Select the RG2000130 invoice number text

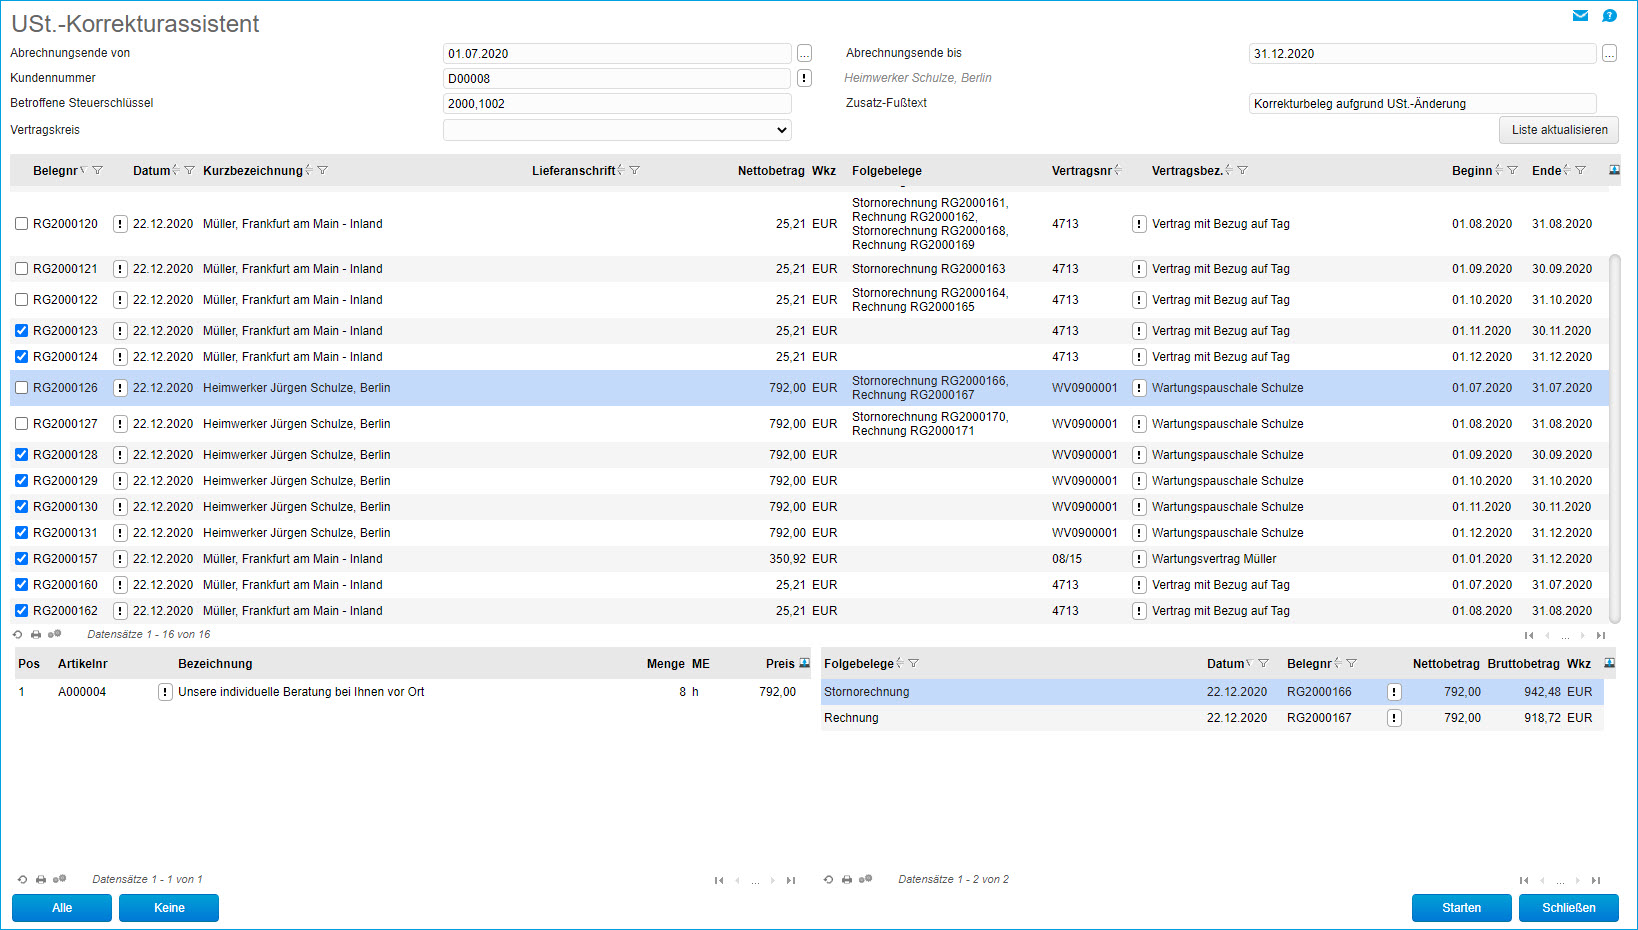pos(65,507)
